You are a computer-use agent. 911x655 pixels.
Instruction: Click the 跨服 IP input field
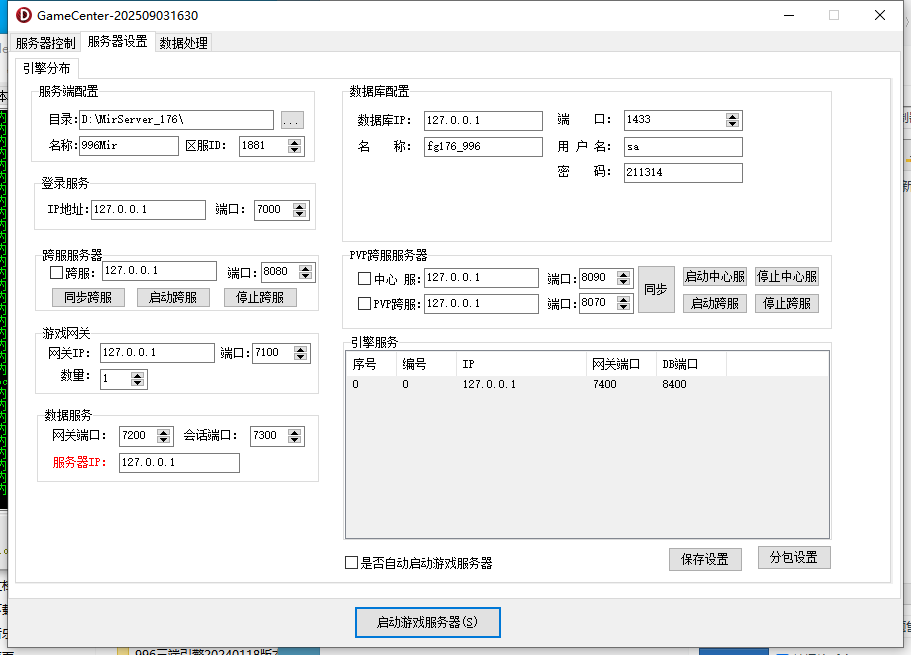point(159,271)
